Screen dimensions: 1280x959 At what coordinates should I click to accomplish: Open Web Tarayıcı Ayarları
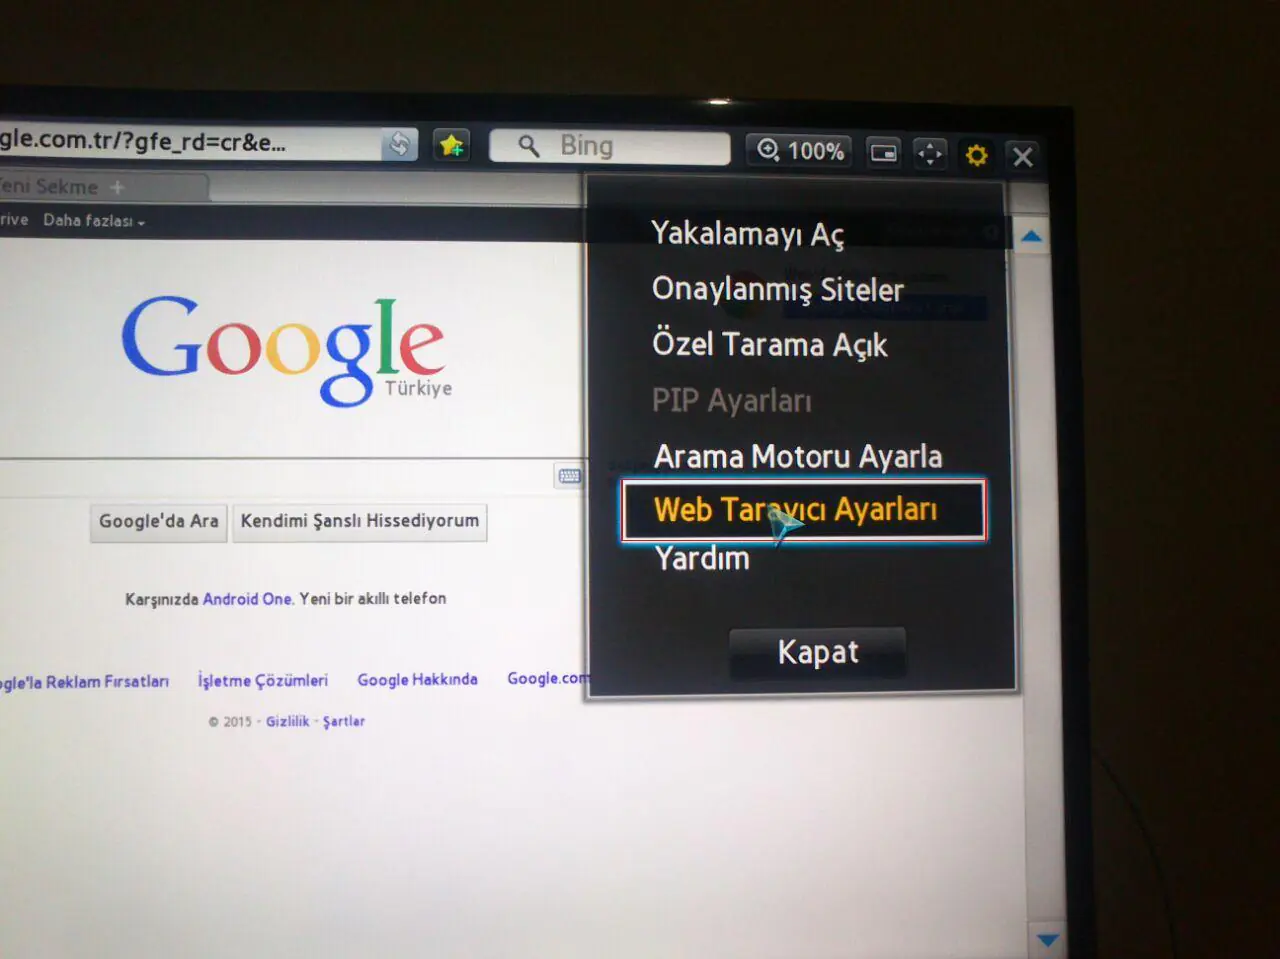tap(804, 510)
